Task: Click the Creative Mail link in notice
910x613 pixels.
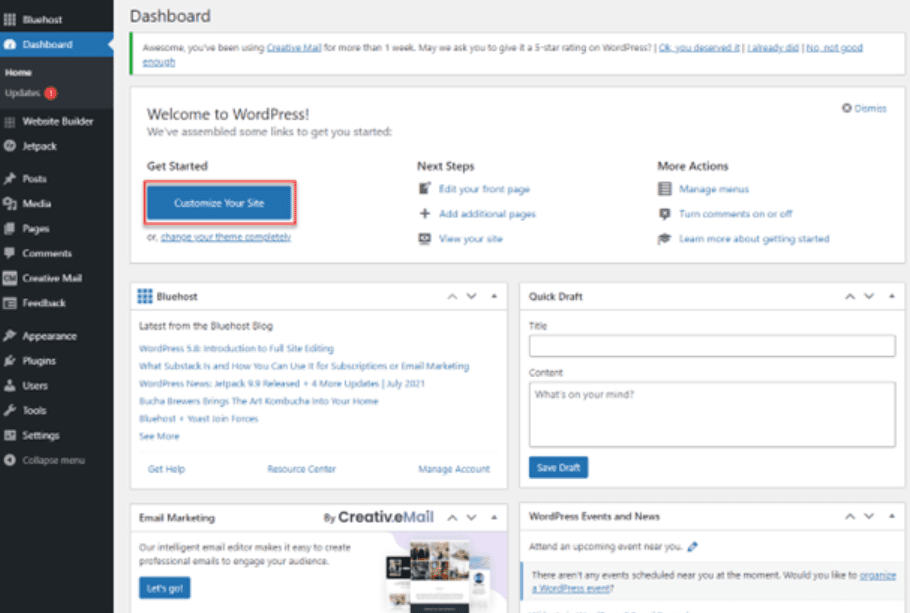Action: coord(294,48)
